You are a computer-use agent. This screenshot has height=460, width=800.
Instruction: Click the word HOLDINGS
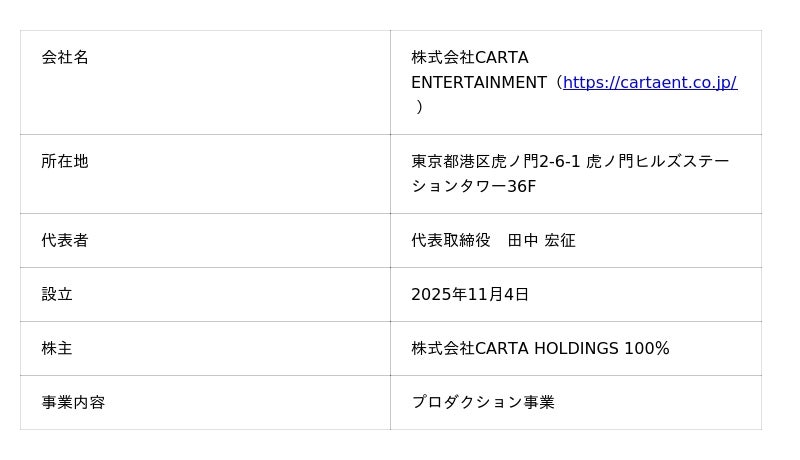coord(576,348)
